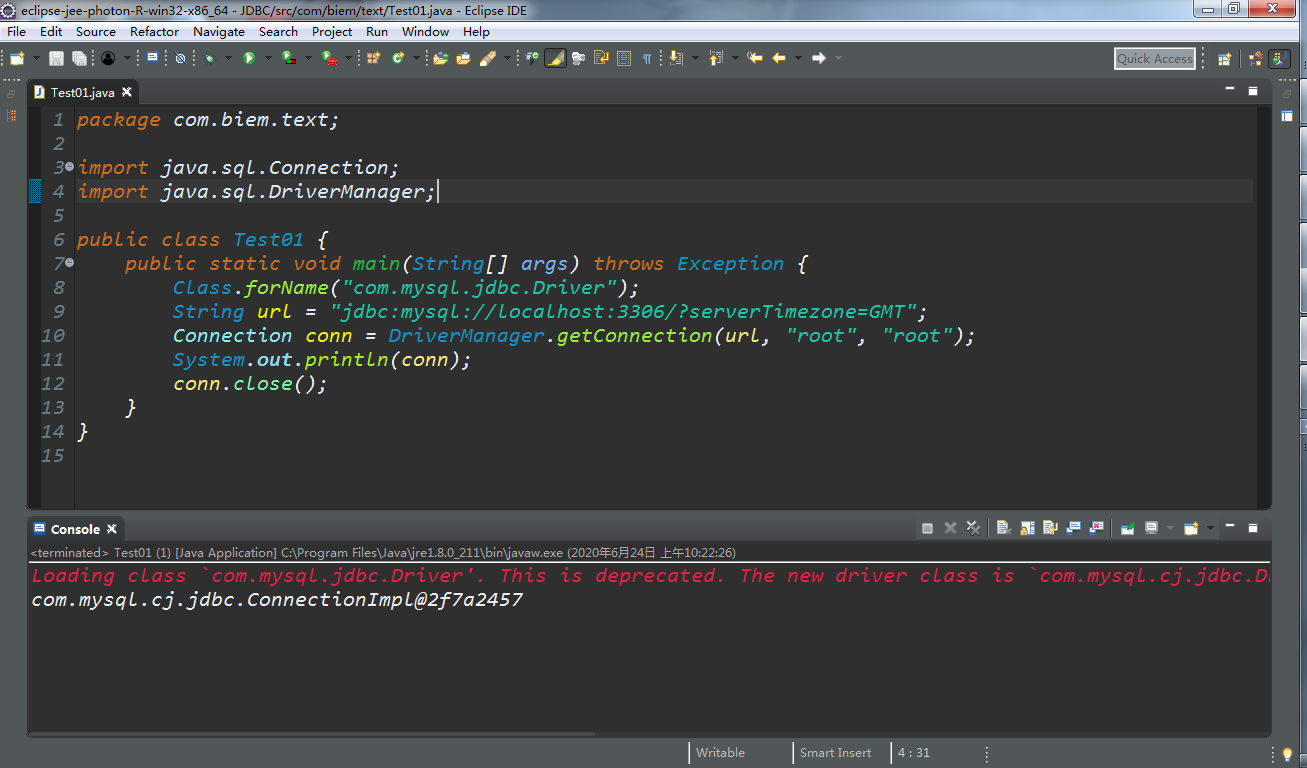
Task: Click the New file wizard icon
Action: tap(16, 58)
